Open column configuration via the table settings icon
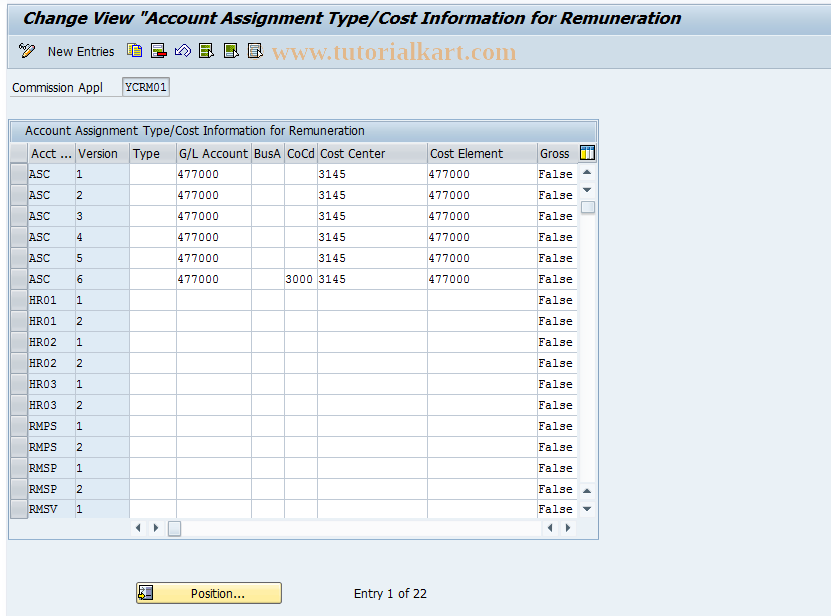The image size is (831, 616). point(586,153)
